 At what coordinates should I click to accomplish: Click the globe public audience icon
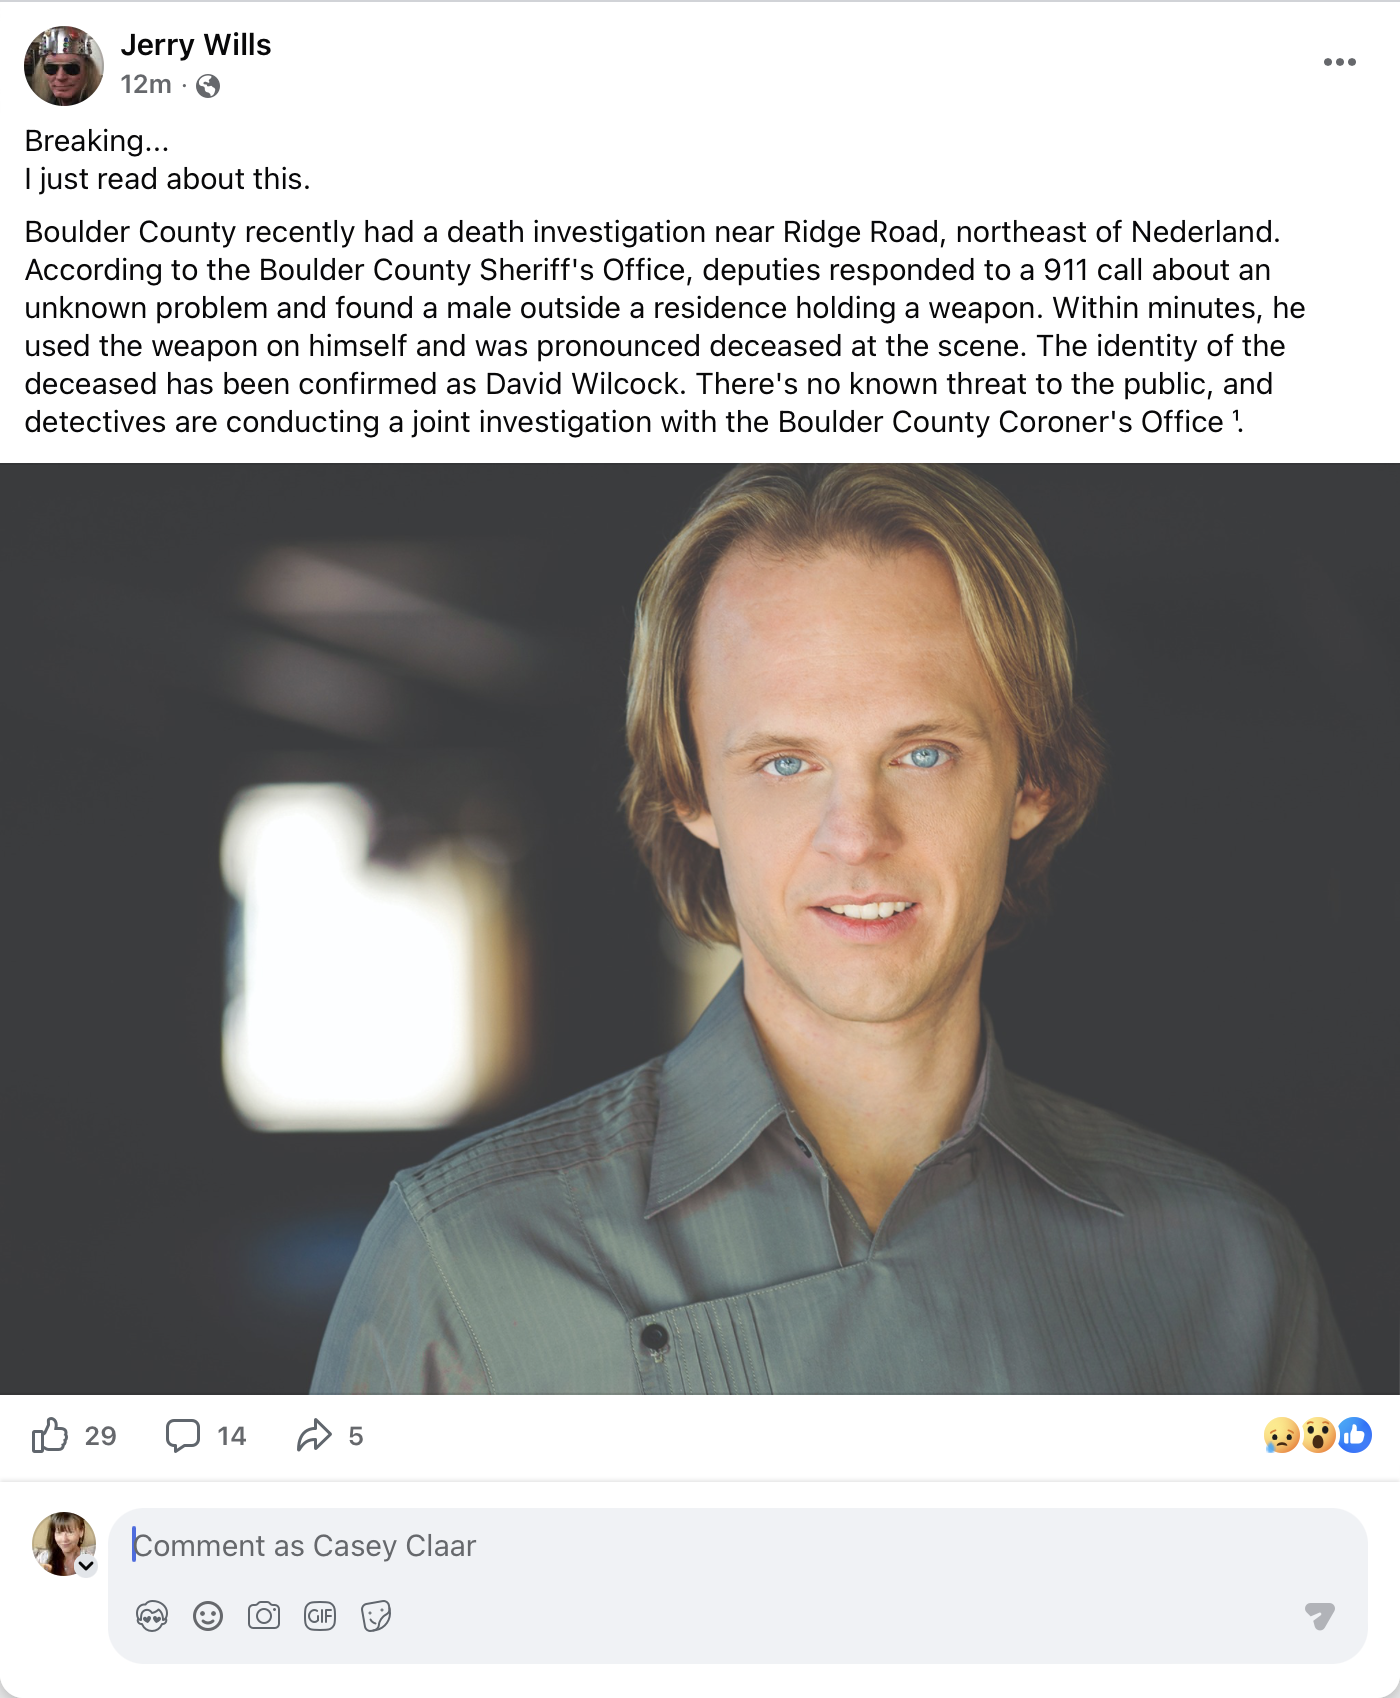pyautogui.click(x=208, y=86)
